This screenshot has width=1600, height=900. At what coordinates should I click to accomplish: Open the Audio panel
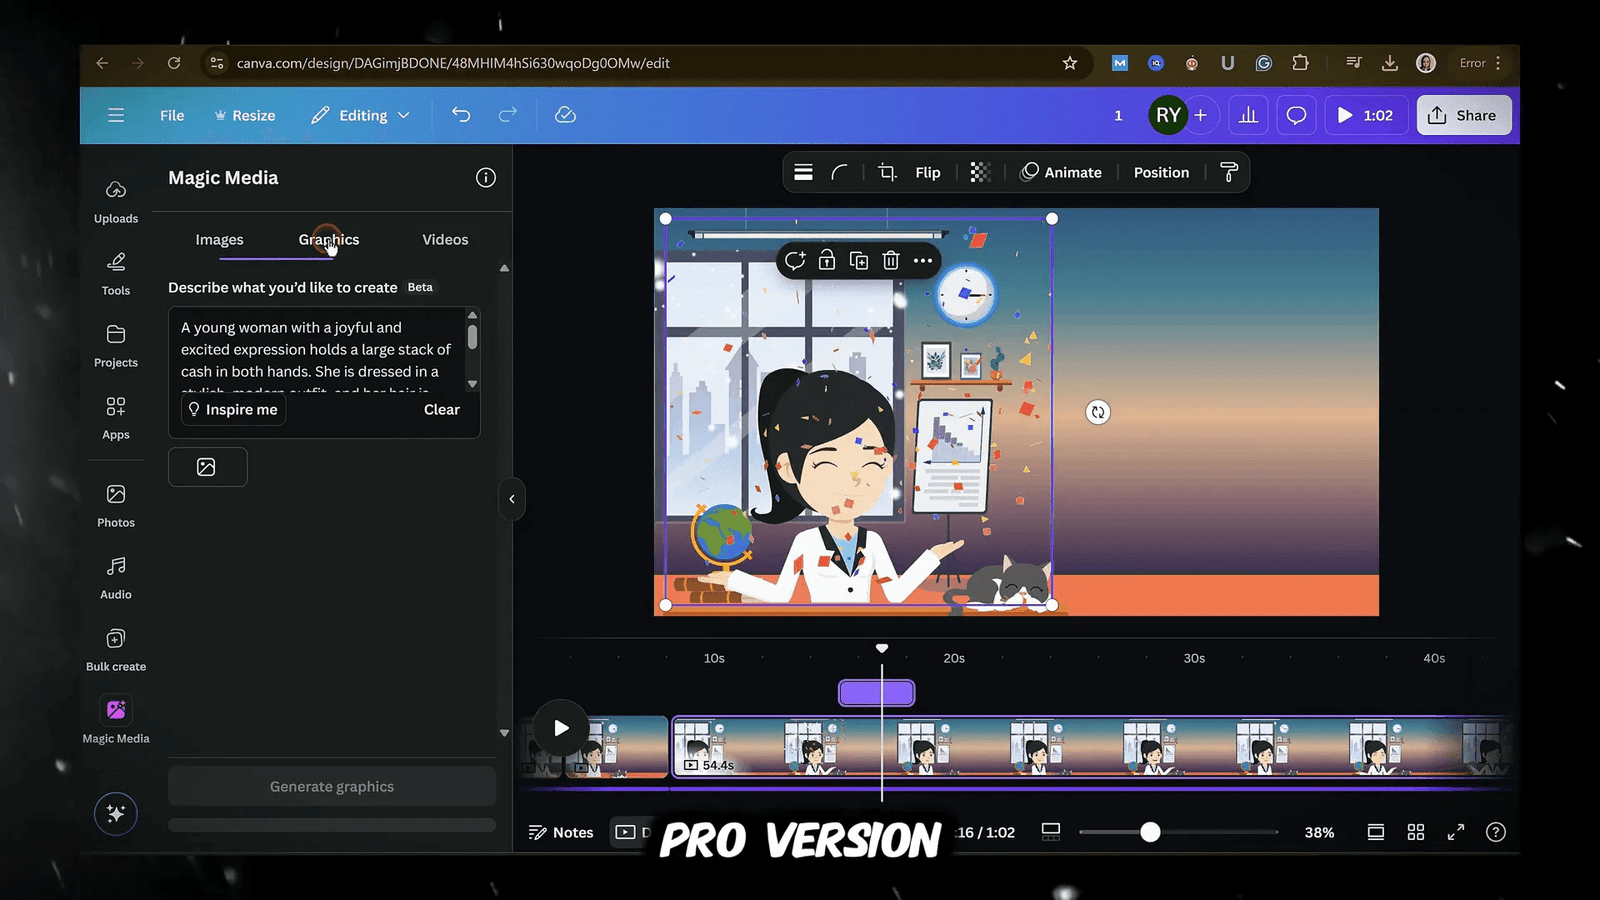click(x=115, y=576)
